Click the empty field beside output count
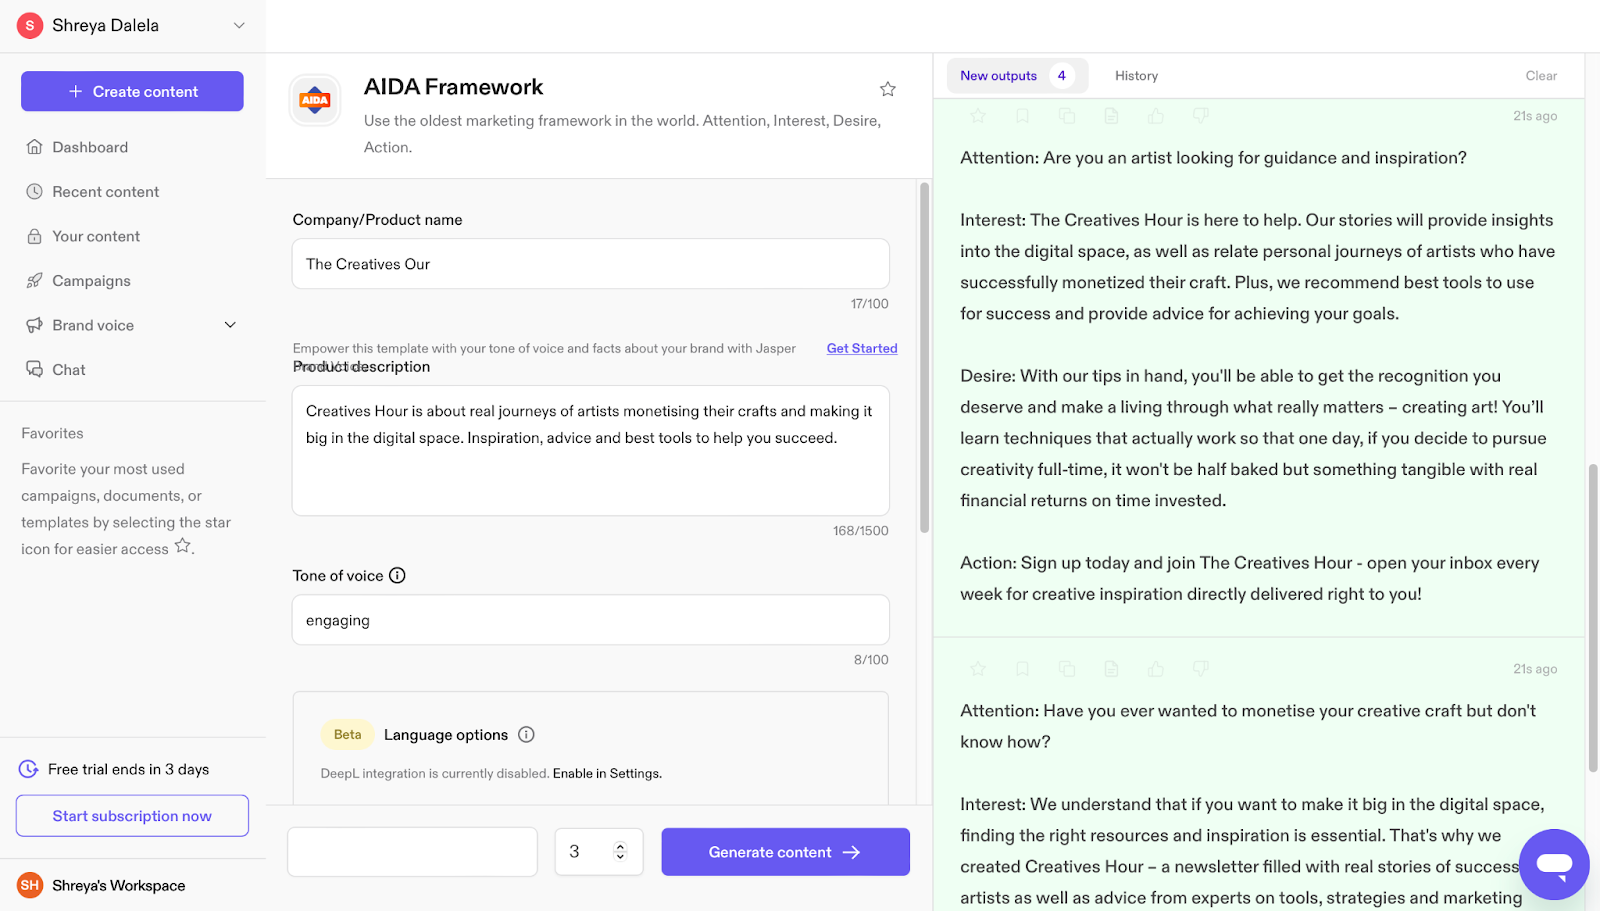Screen dimensions: 1600x911 [412, 852]
